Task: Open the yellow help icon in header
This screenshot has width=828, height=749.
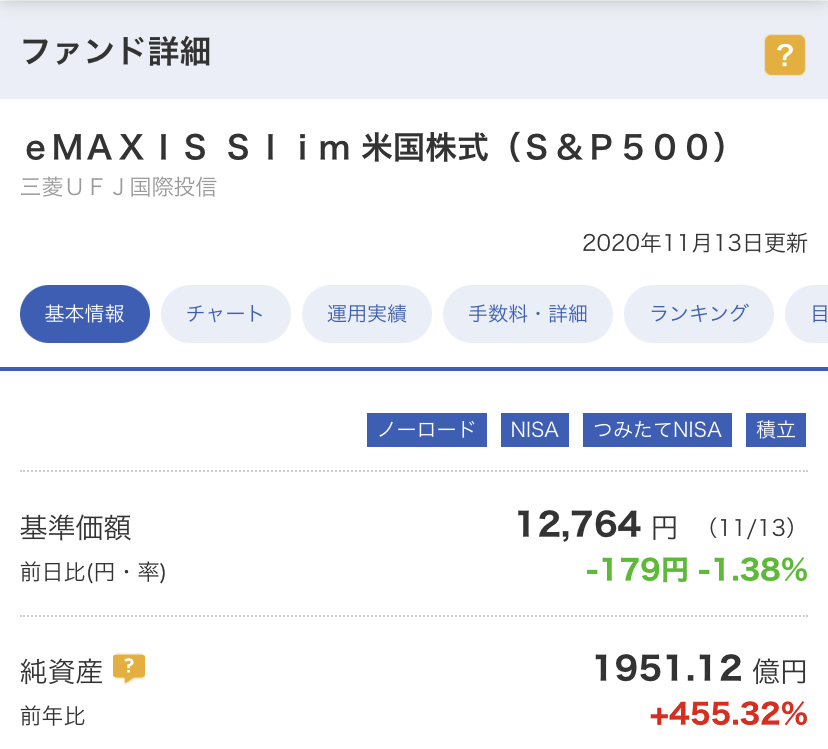Action: pyautogui.click(x=785, y=55)
